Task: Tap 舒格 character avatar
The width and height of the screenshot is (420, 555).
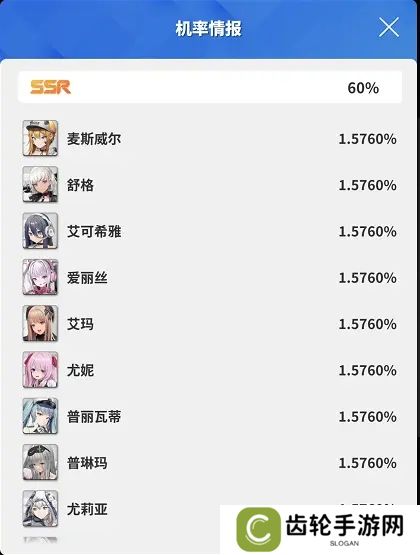Action: (40, 184)
